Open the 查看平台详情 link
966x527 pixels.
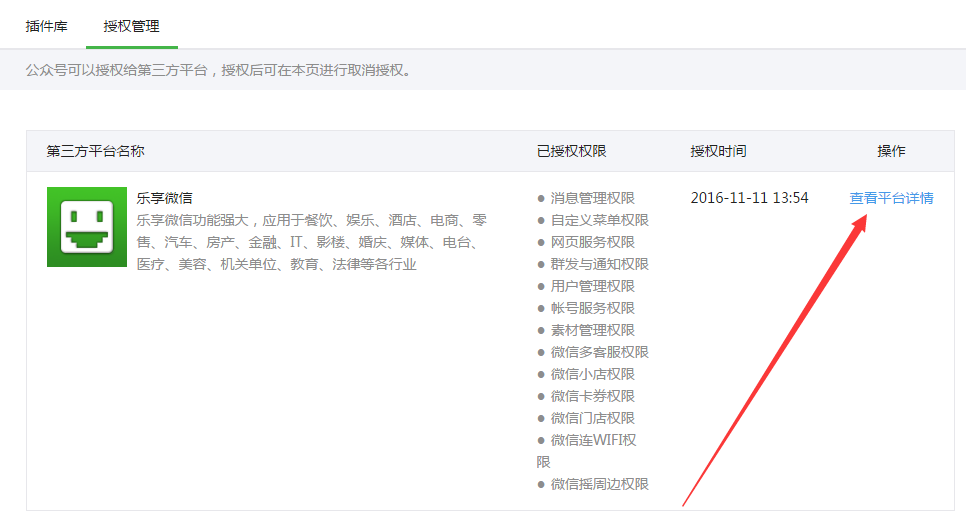891,198
